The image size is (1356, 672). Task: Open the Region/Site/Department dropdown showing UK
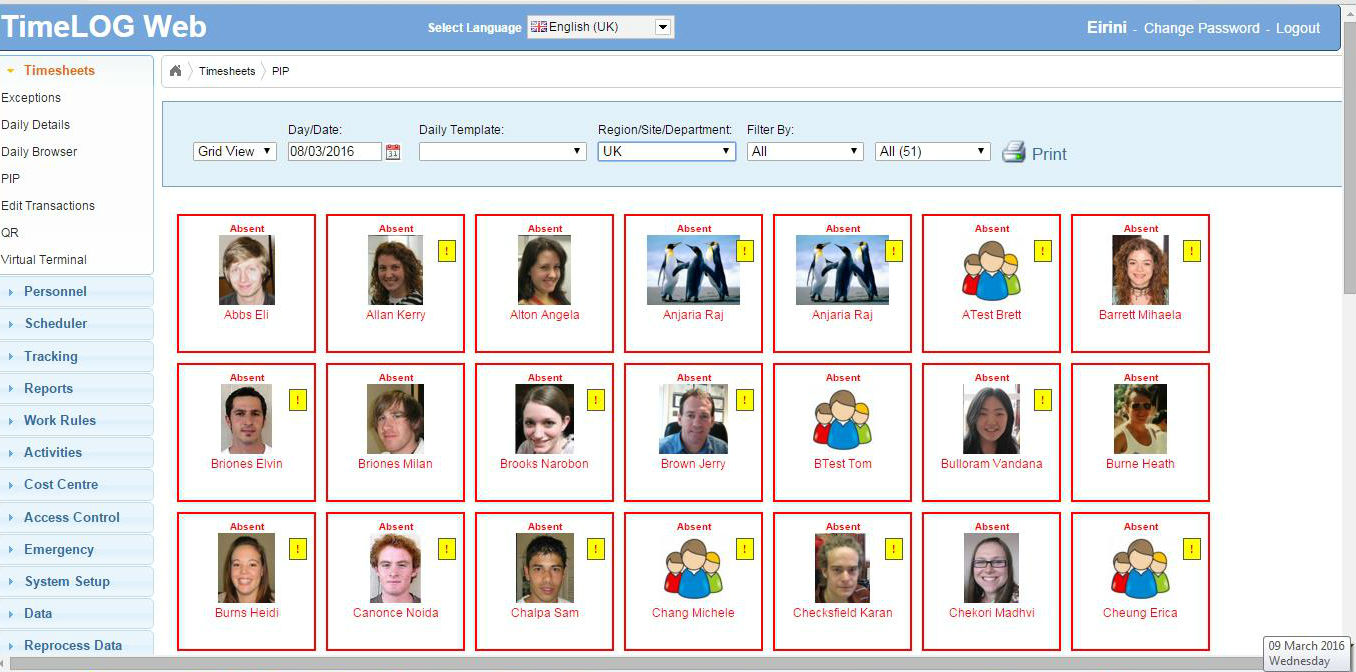(x=666, y=151)
